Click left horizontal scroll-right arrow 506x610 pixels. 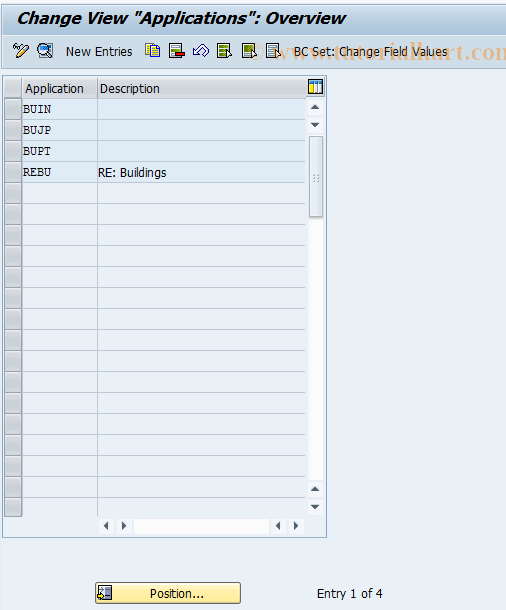[124, 526]
